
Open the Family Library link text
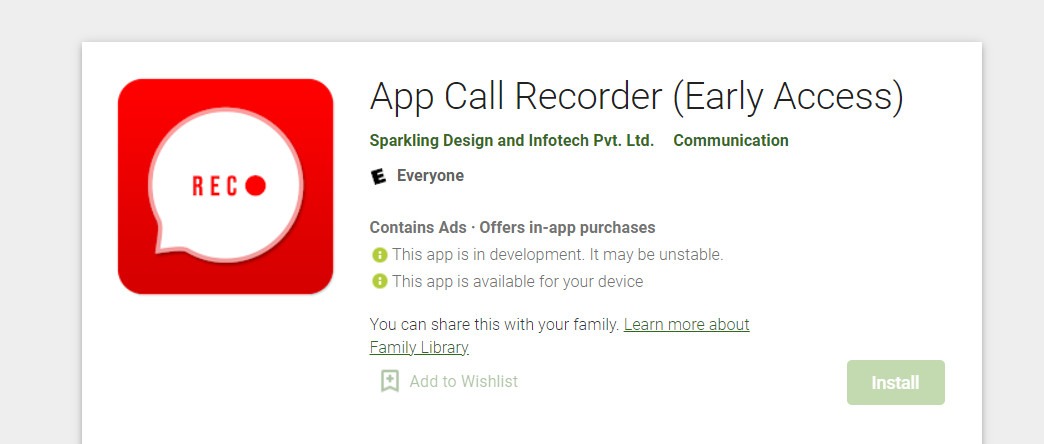pos(419,347)
